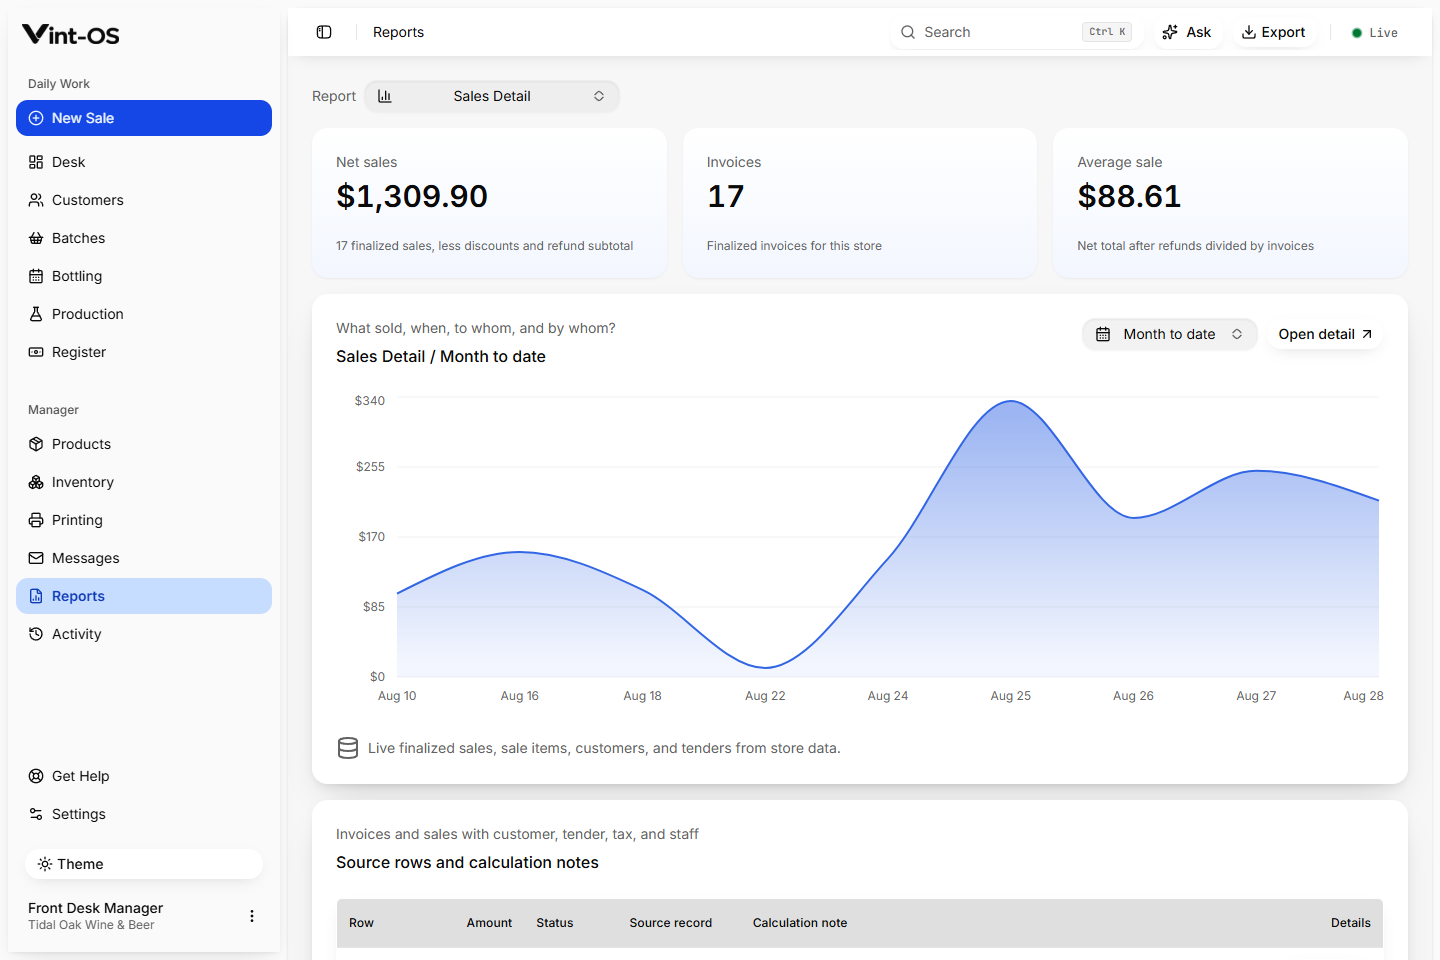Open the Desk page
Viewport: 1440px width, 960px height.
point(144,162)
